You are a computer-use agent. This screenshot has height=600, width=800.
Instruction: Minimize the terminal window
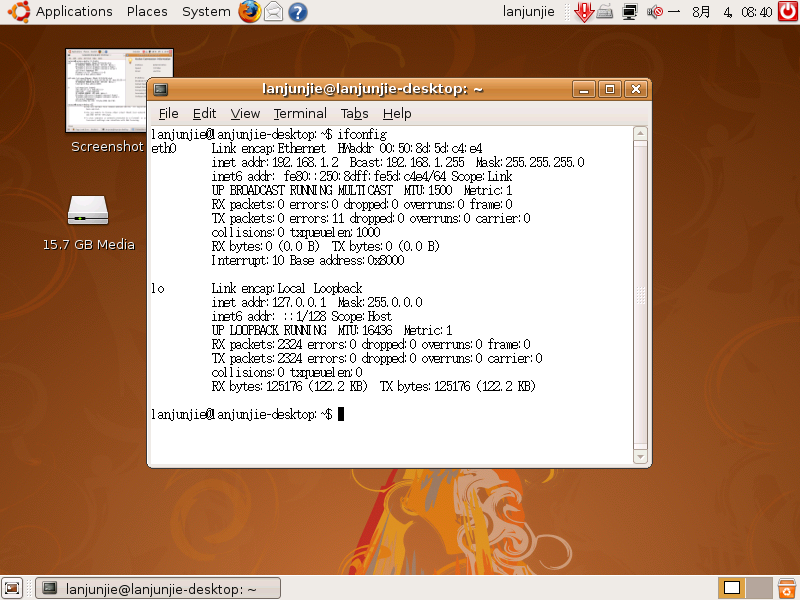tap(584, 89)
